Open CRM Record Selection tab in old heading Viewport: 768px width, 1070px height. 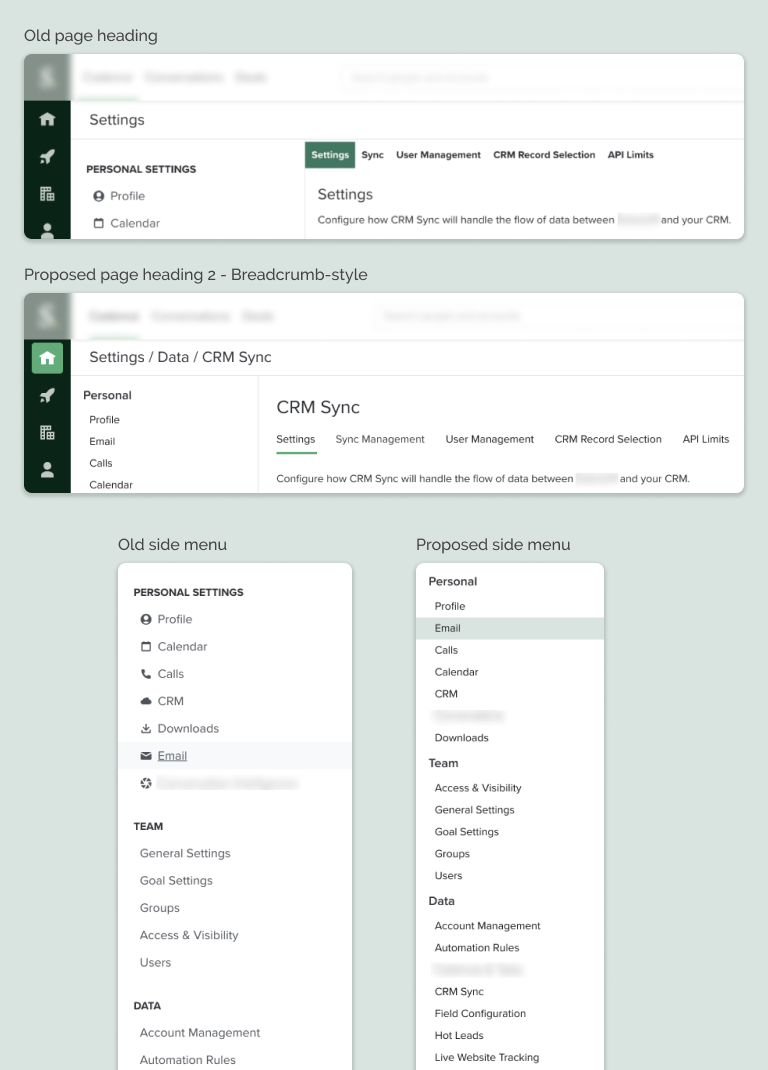544,155
